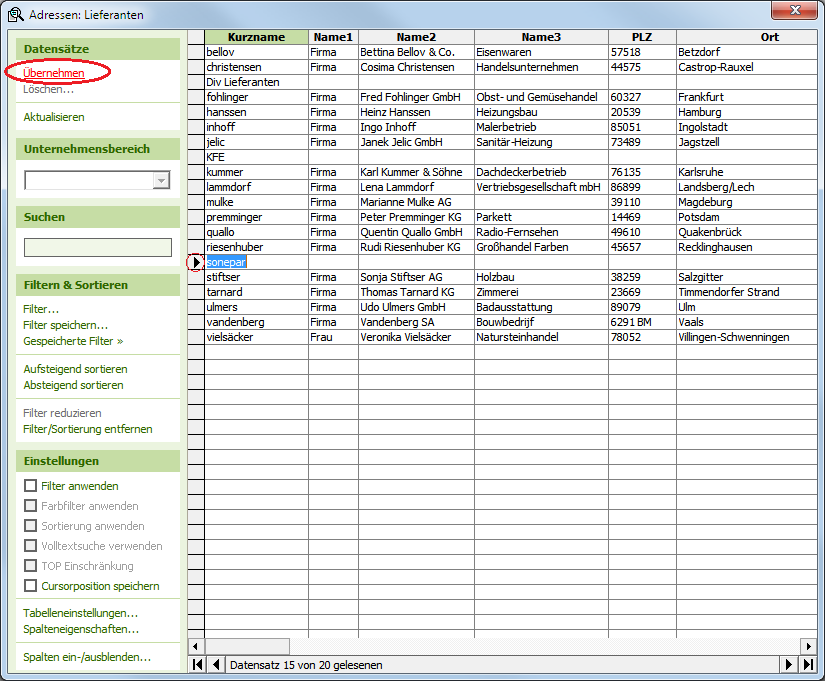The image size is (825, 681).
Task: Expand Gespeicherte Filter submenu
Action: (x=73, y=341)
